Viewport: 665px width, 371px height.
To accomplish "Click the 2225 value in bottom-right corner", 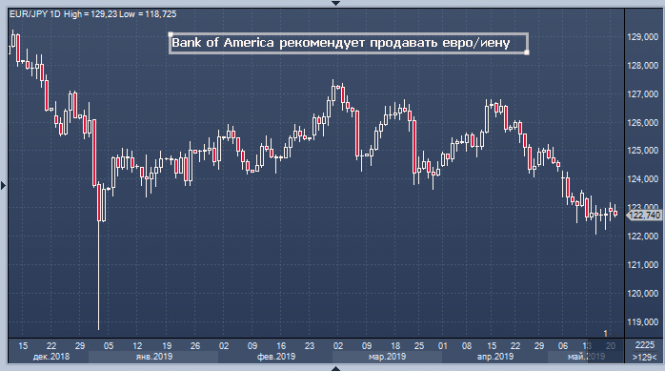I will (x=645, y=345).
